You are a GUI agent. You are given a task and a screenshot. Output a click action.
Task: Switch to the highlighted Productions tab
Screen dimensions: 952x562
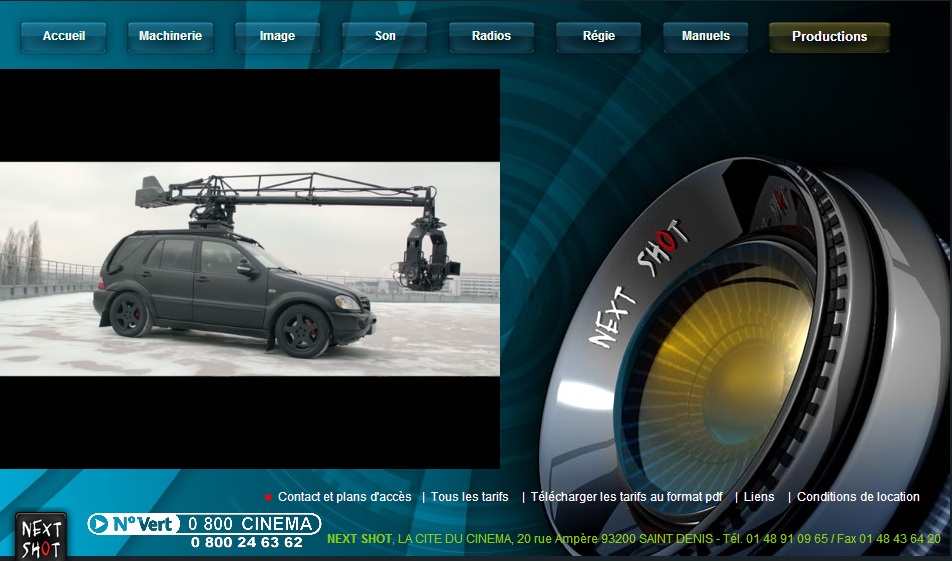point(829,37)
